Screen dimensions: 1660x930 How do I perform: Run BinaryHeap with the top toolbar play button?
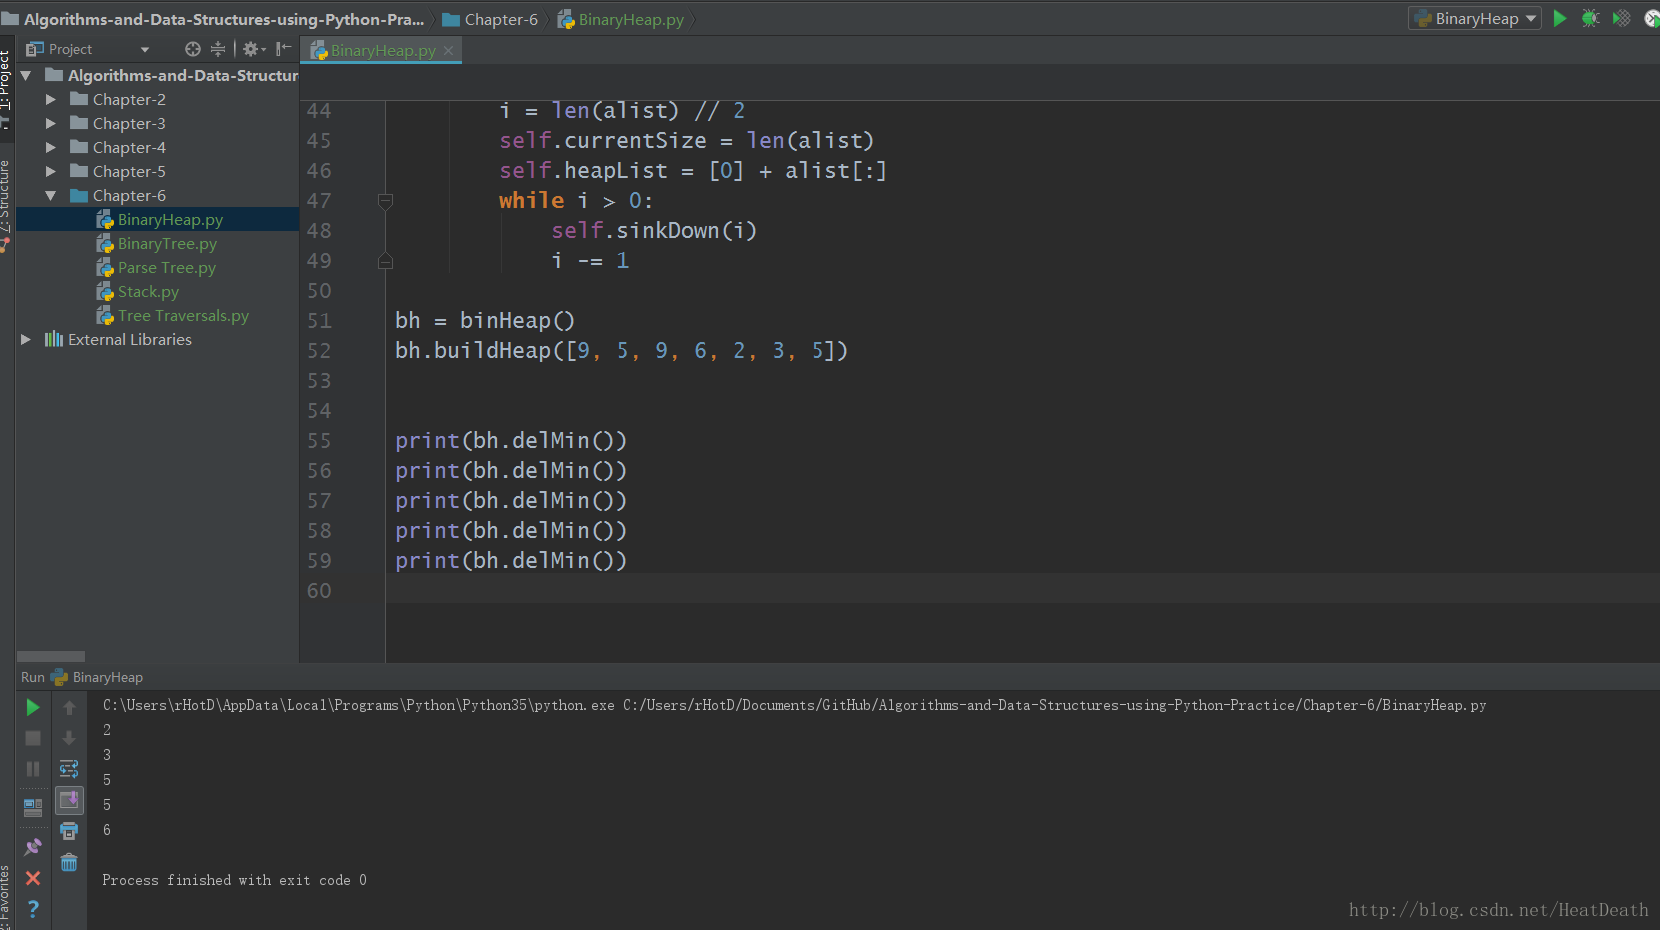1559,18
